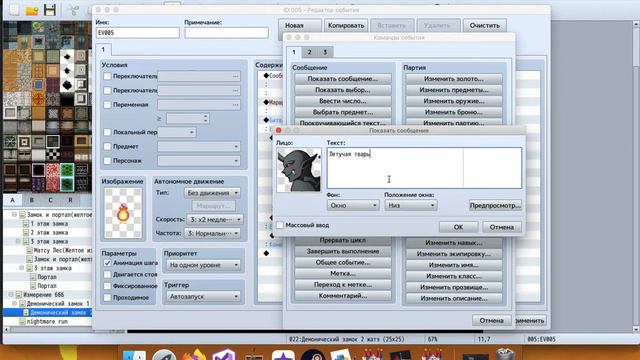Enable the 'Локальный пер' condition checkbox

(x=107, y=132)
